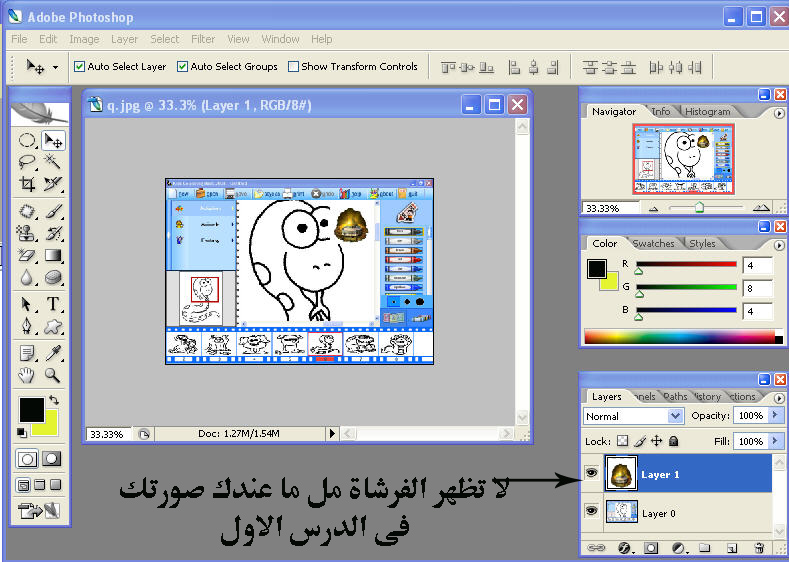
Task: Select the Custom Shape tool
Action: tap(52, 327)
